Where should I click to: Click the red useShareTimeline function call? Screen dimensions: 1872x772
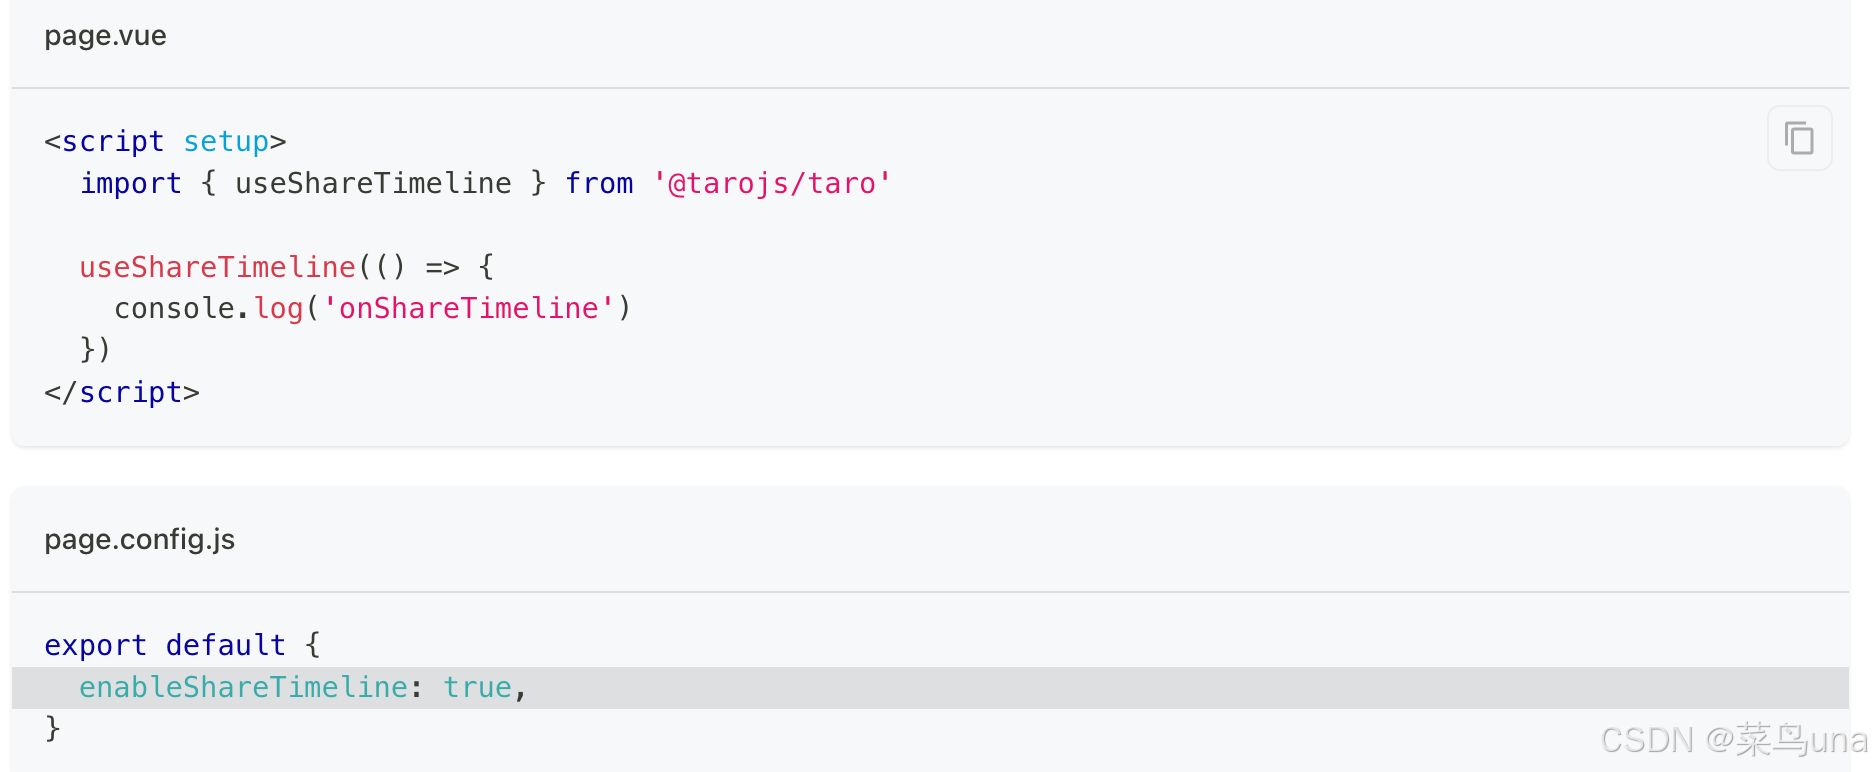[x=217, y=267]
